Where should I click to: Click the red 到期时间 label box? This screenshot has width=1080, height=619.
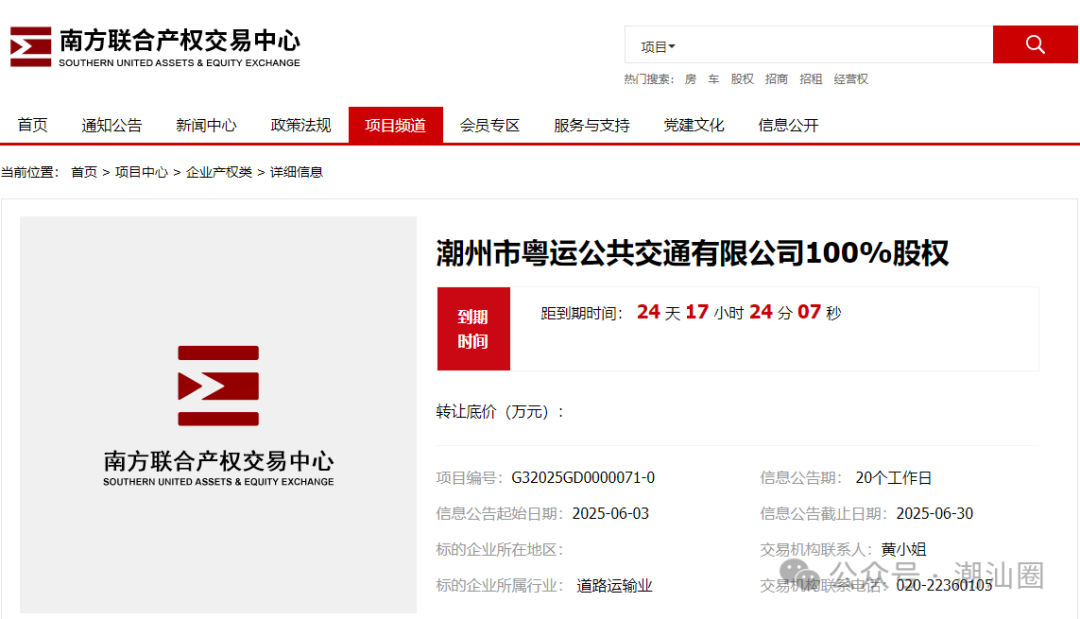click(473, 329)
